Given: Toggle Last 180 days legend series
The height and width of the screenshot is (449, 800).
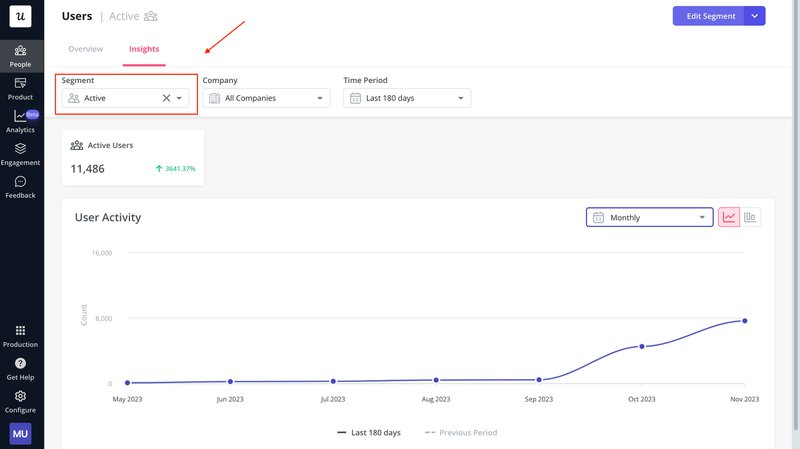Looking at the screenshot, I should point(369,432).
